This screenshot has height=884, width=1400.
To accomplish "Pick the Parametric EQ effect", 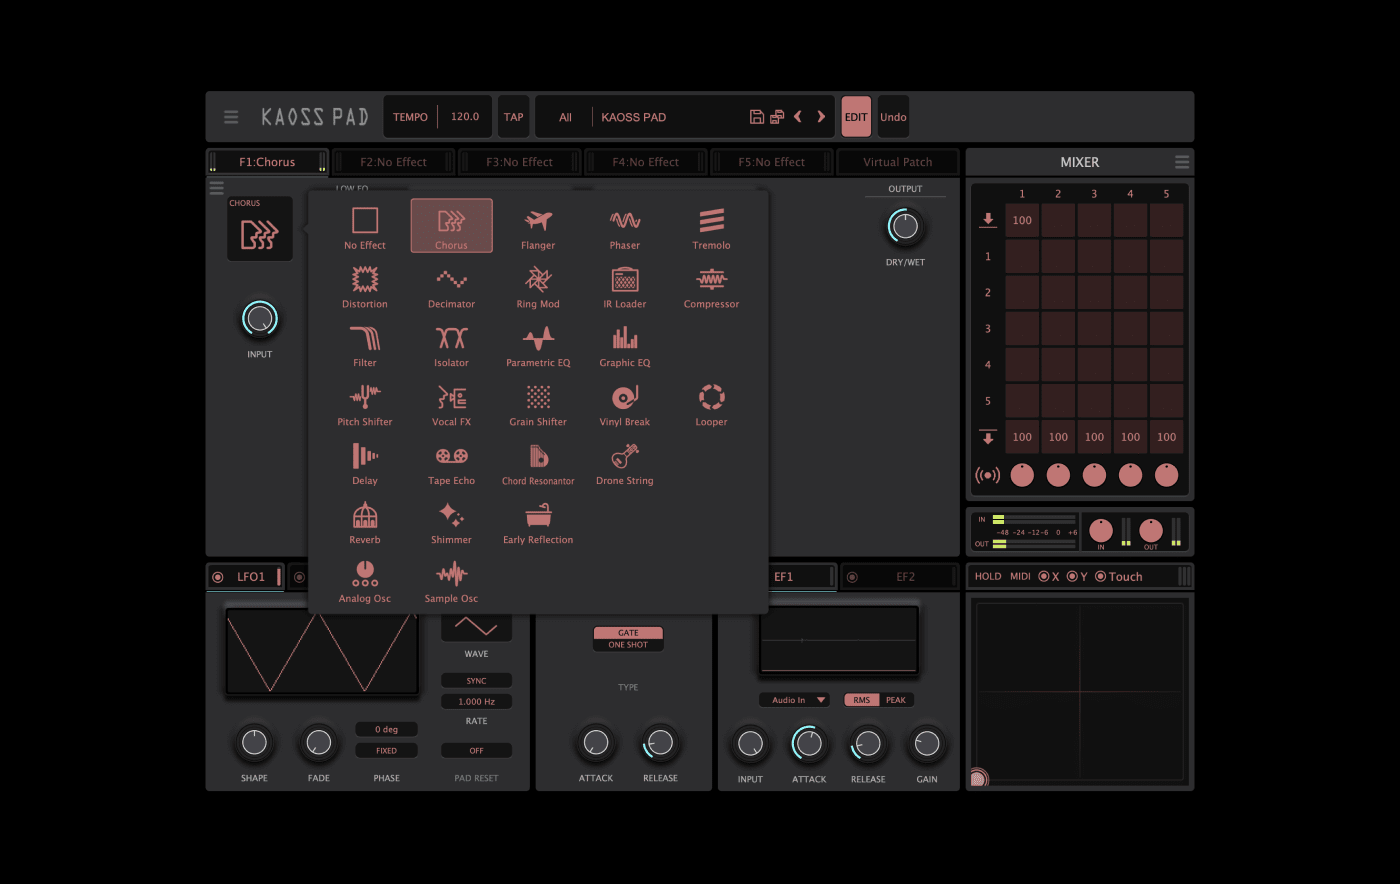I will click(538, 344).
